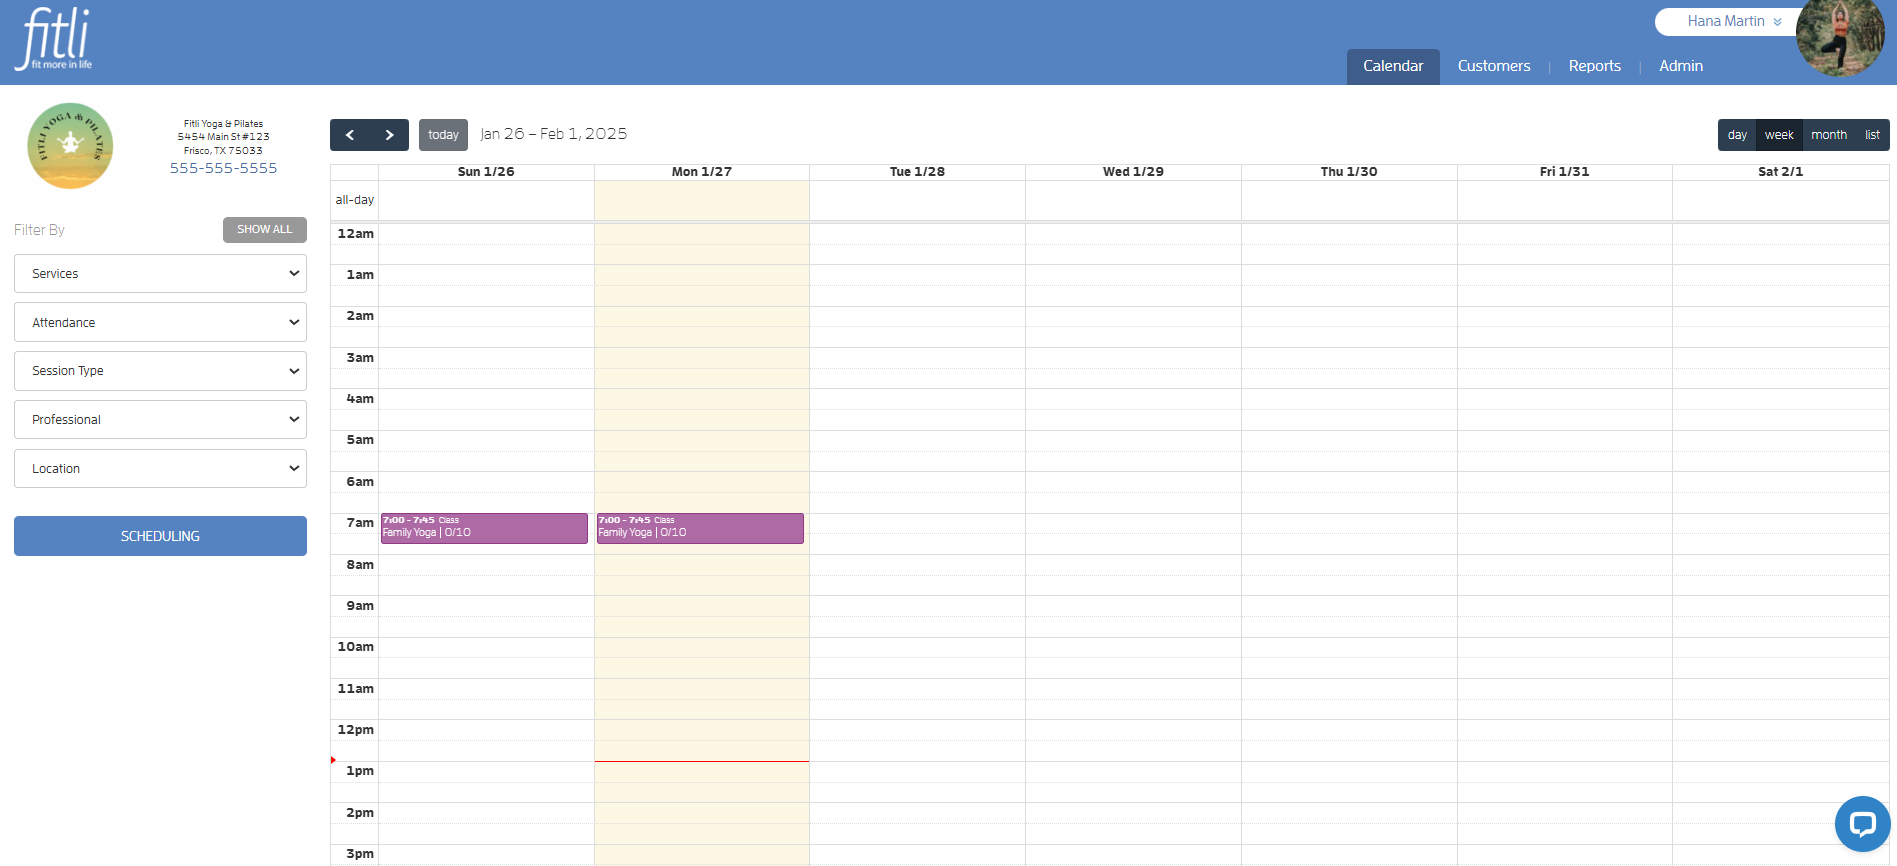Viewport: 1897px width, 866px height.
Task: Expand the Session Type filter dropdown
Action: click(x=160, y=371)
